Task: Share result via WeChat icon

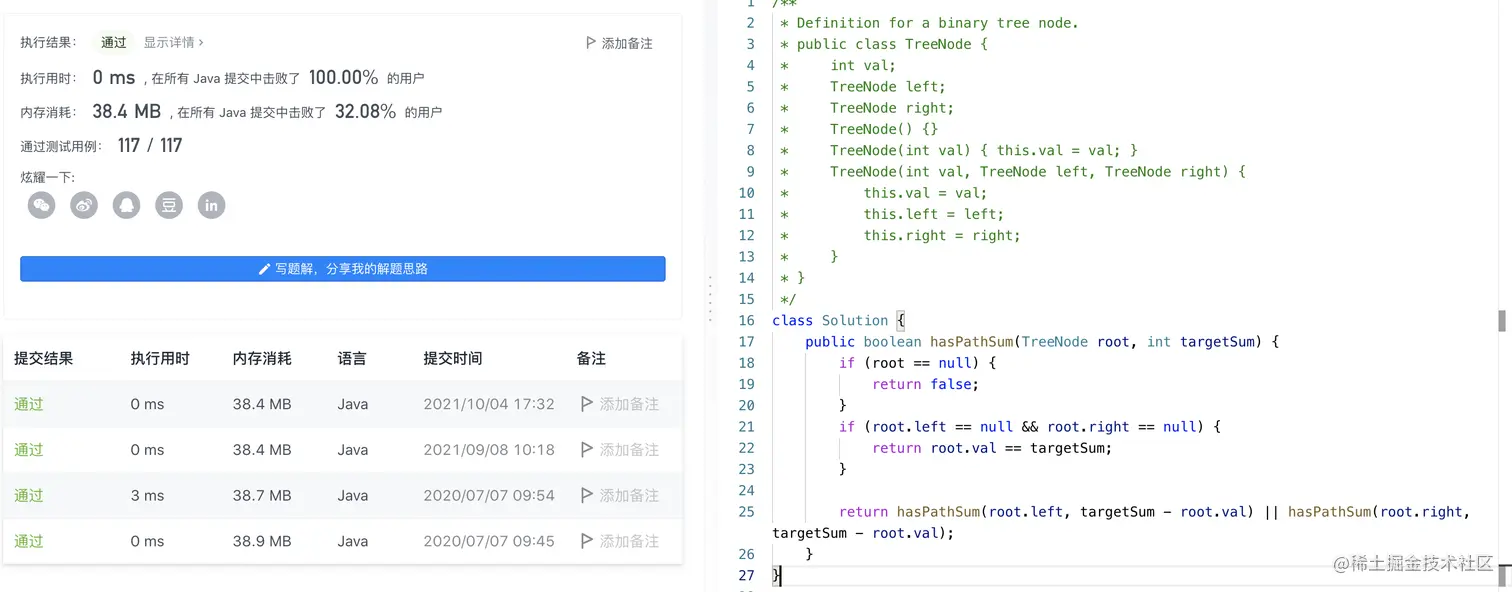Action: coord(41,205)
